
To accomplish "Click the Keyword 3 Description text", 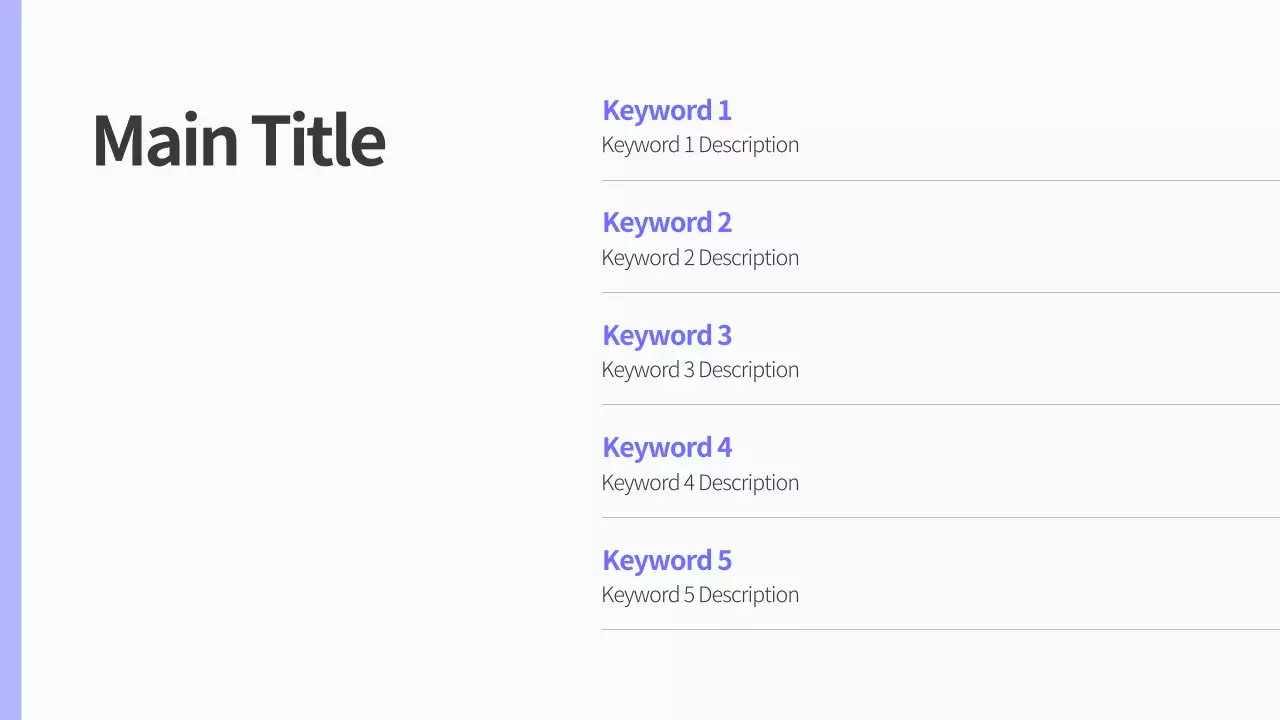I will [700, 370].
